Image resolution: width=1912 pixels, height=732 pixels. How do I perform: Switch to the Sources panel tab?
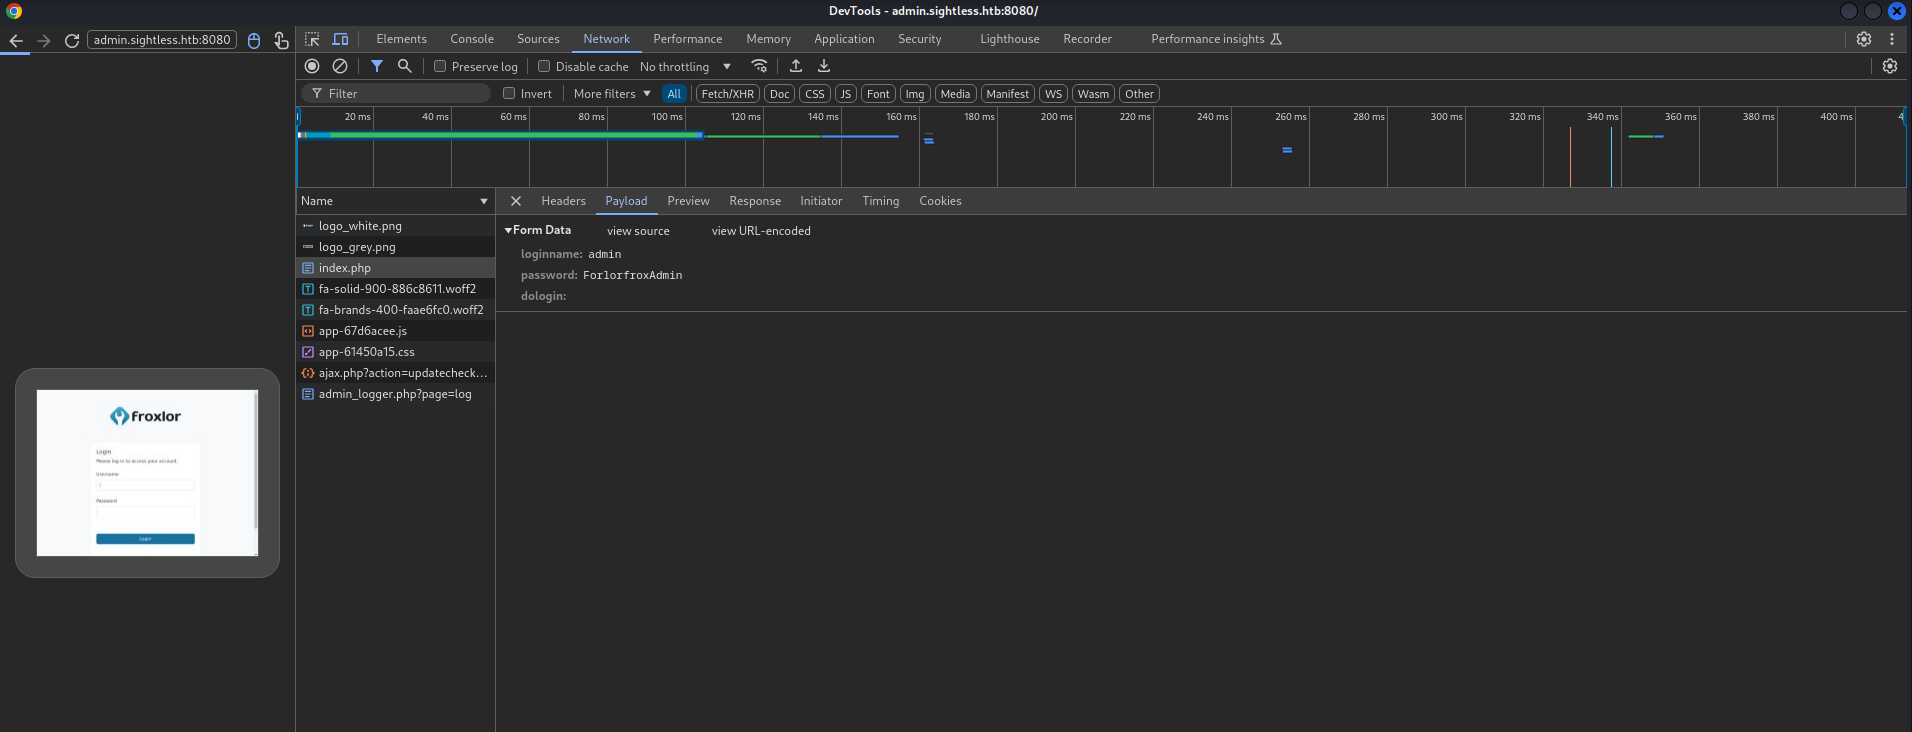(x=538, y=39)
